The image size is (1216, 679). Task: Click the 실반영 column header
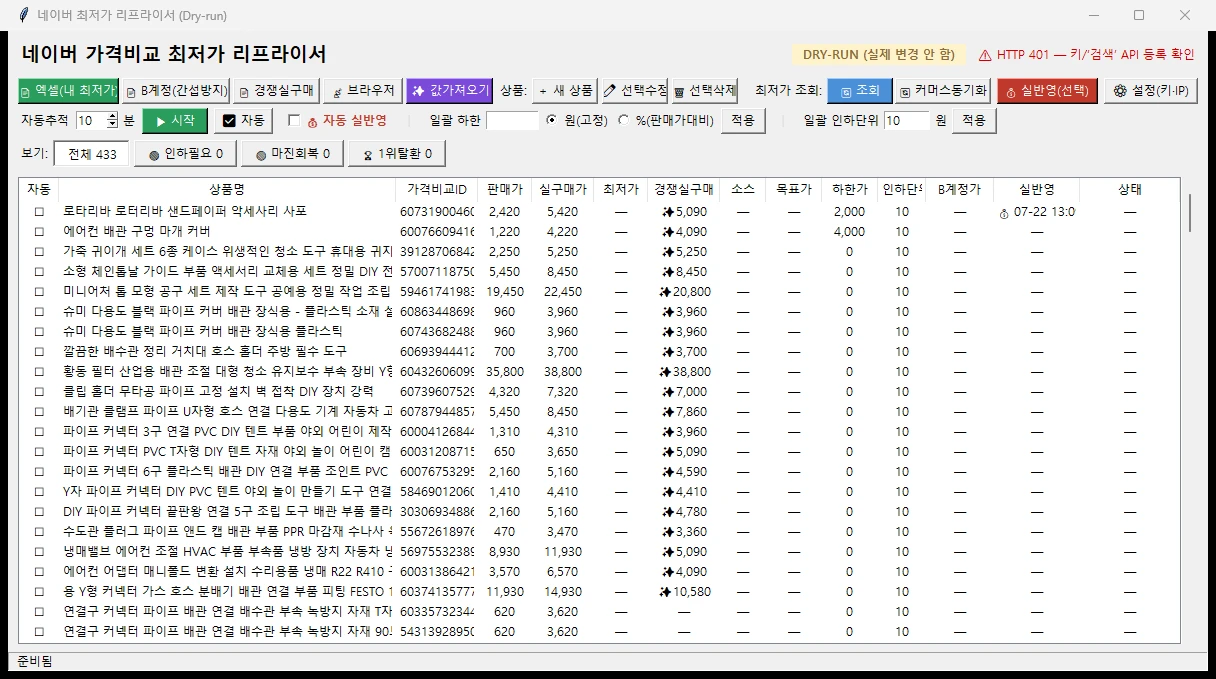coord(1036,189)
